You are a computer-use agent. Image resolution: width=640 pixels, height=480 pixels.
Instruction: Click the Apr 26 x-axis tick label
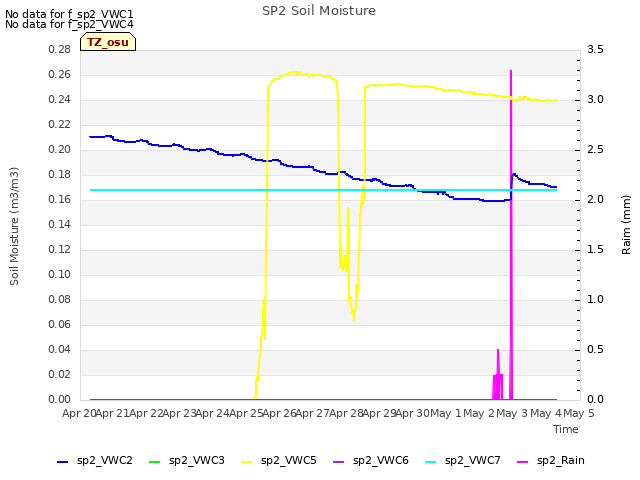280,413
